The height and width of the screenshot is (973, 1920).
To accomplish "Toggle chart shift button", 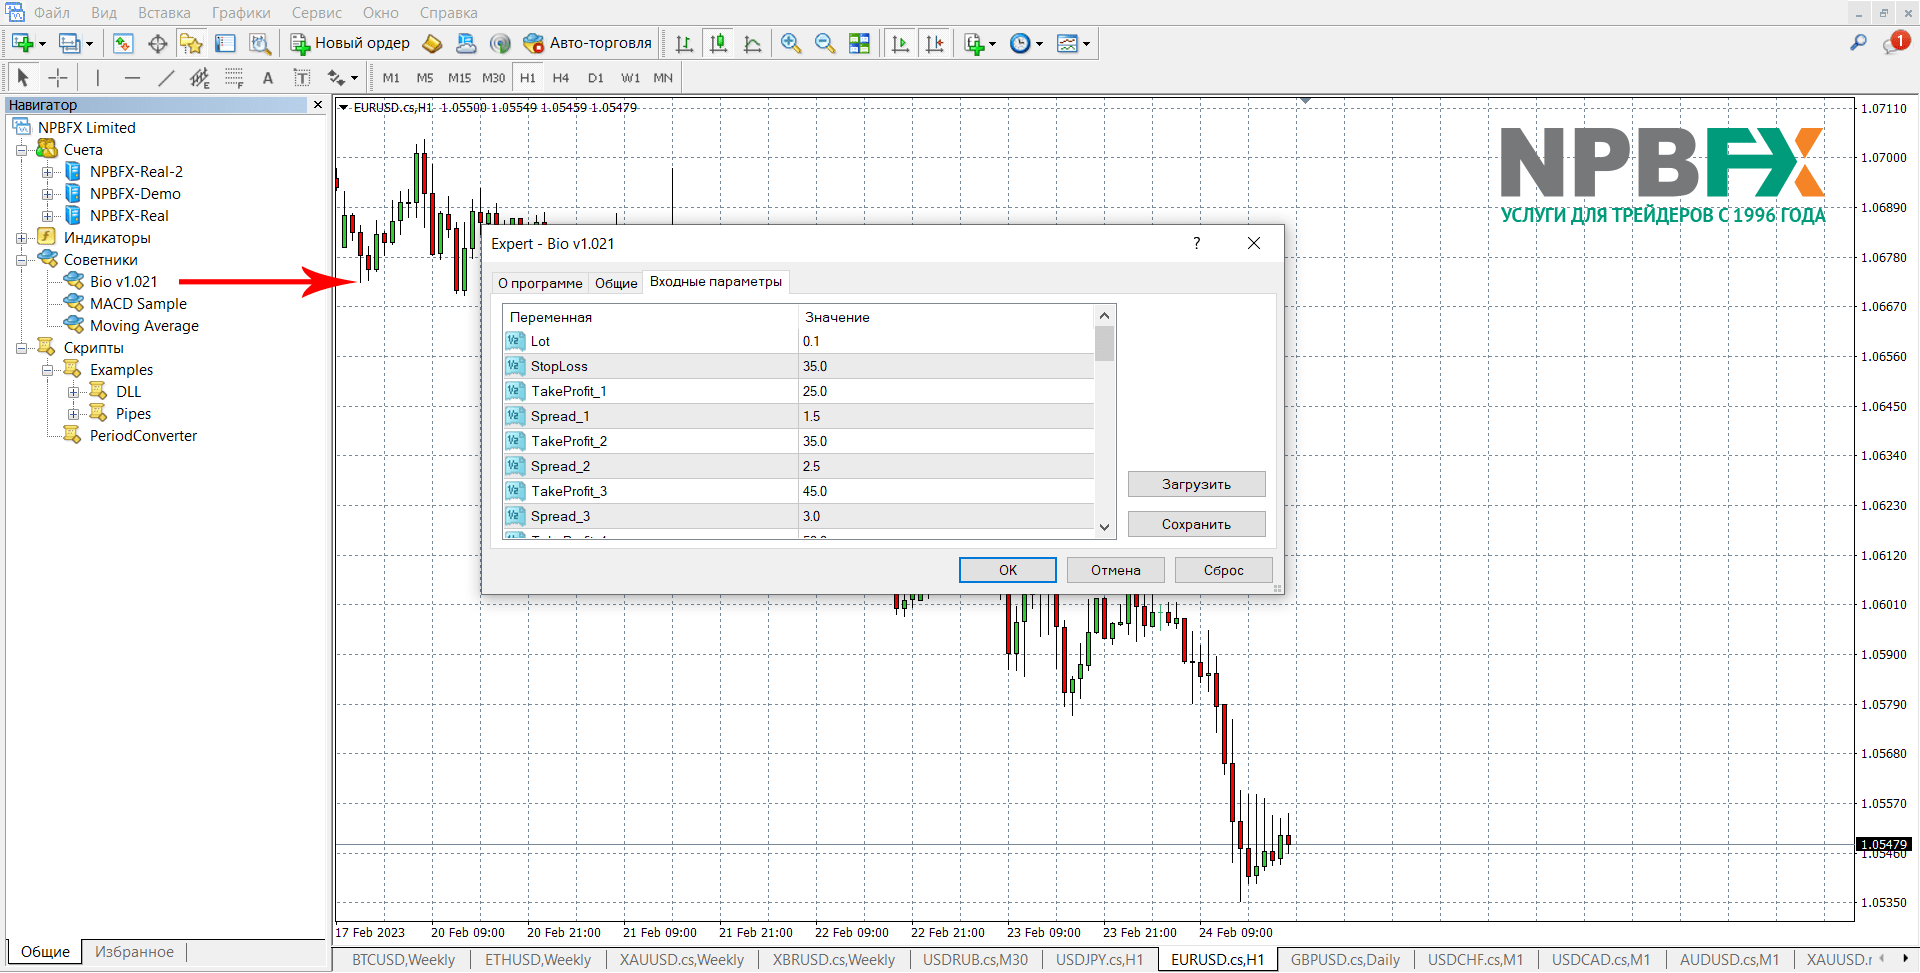I will pos(934,43).
